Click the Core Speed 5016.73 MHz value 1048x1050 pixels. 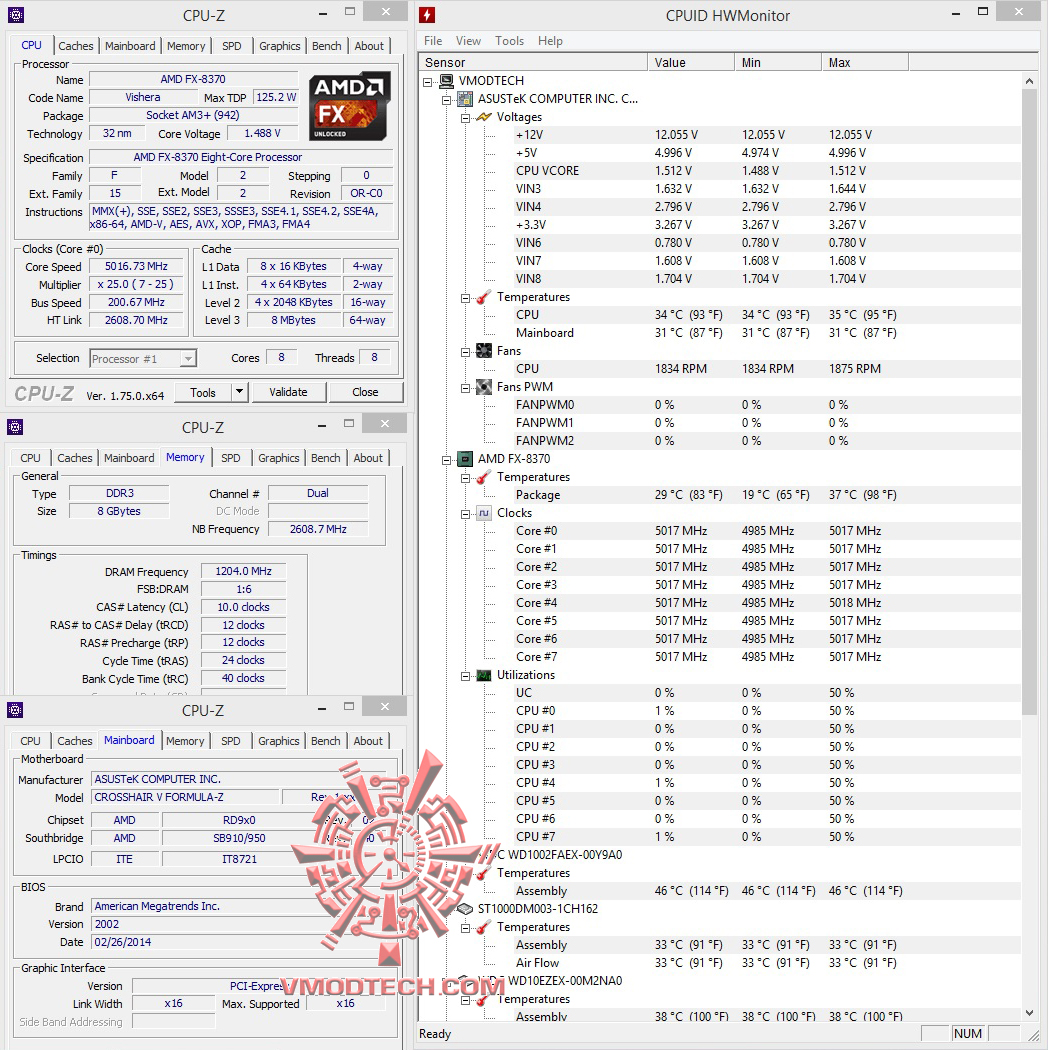[x=137, y=267]
